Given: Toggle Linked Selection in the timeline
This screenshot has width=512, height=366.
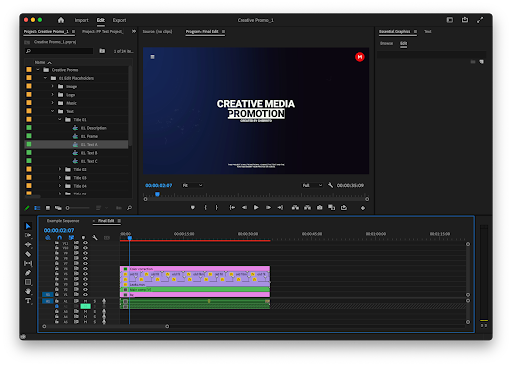Looking at the screenshot, I should [x=71, y=238].
